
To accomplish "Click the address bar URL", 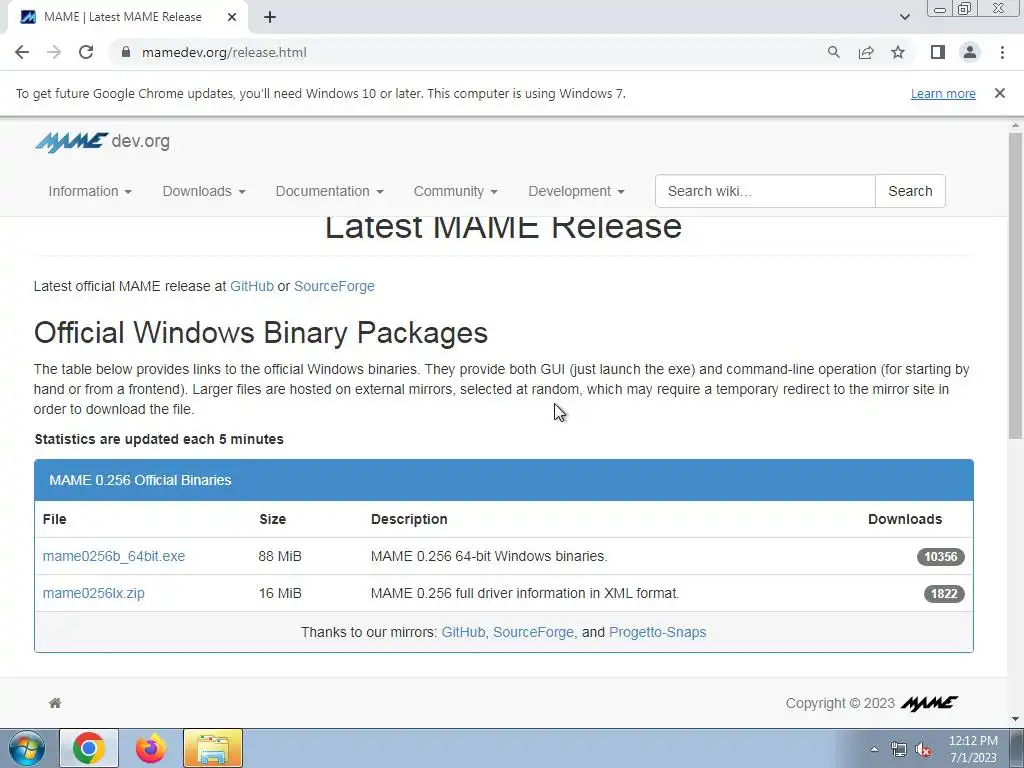I will [x=224, y=52].
